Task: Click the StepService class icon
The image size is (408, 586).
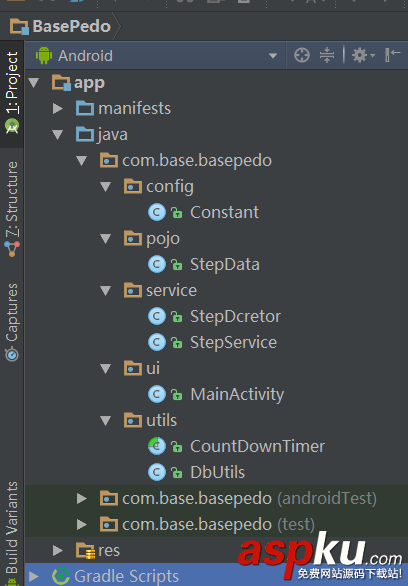Action: [x=157, y=342]
